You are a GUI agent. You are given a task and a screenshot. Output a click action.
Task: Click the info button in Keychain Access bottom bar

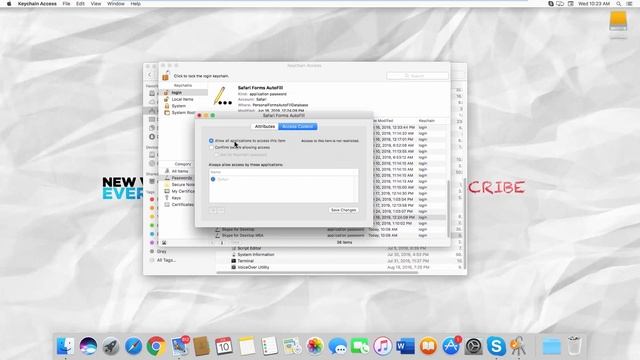coord(222,242)
